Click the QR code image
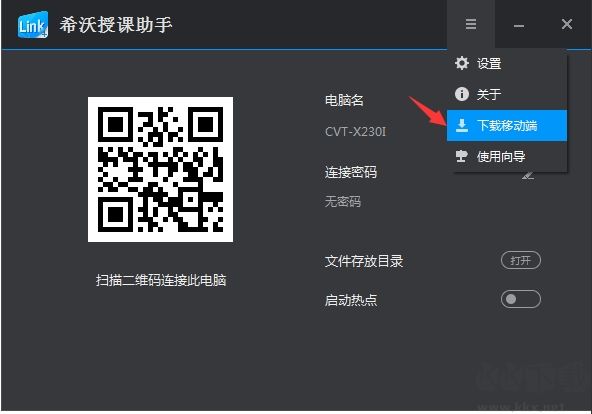This screenshot has height=414, width=592. point(160,169)
